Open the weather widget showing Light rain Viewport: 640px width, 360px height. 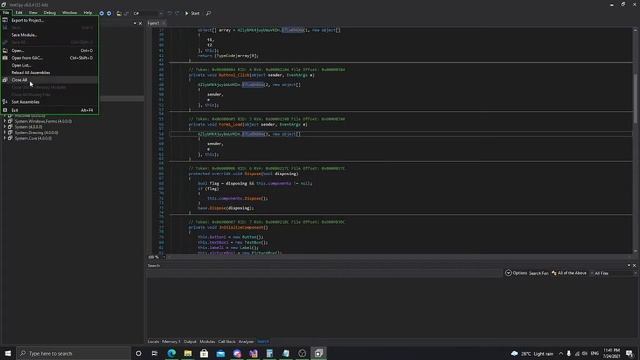click(532, 353)
